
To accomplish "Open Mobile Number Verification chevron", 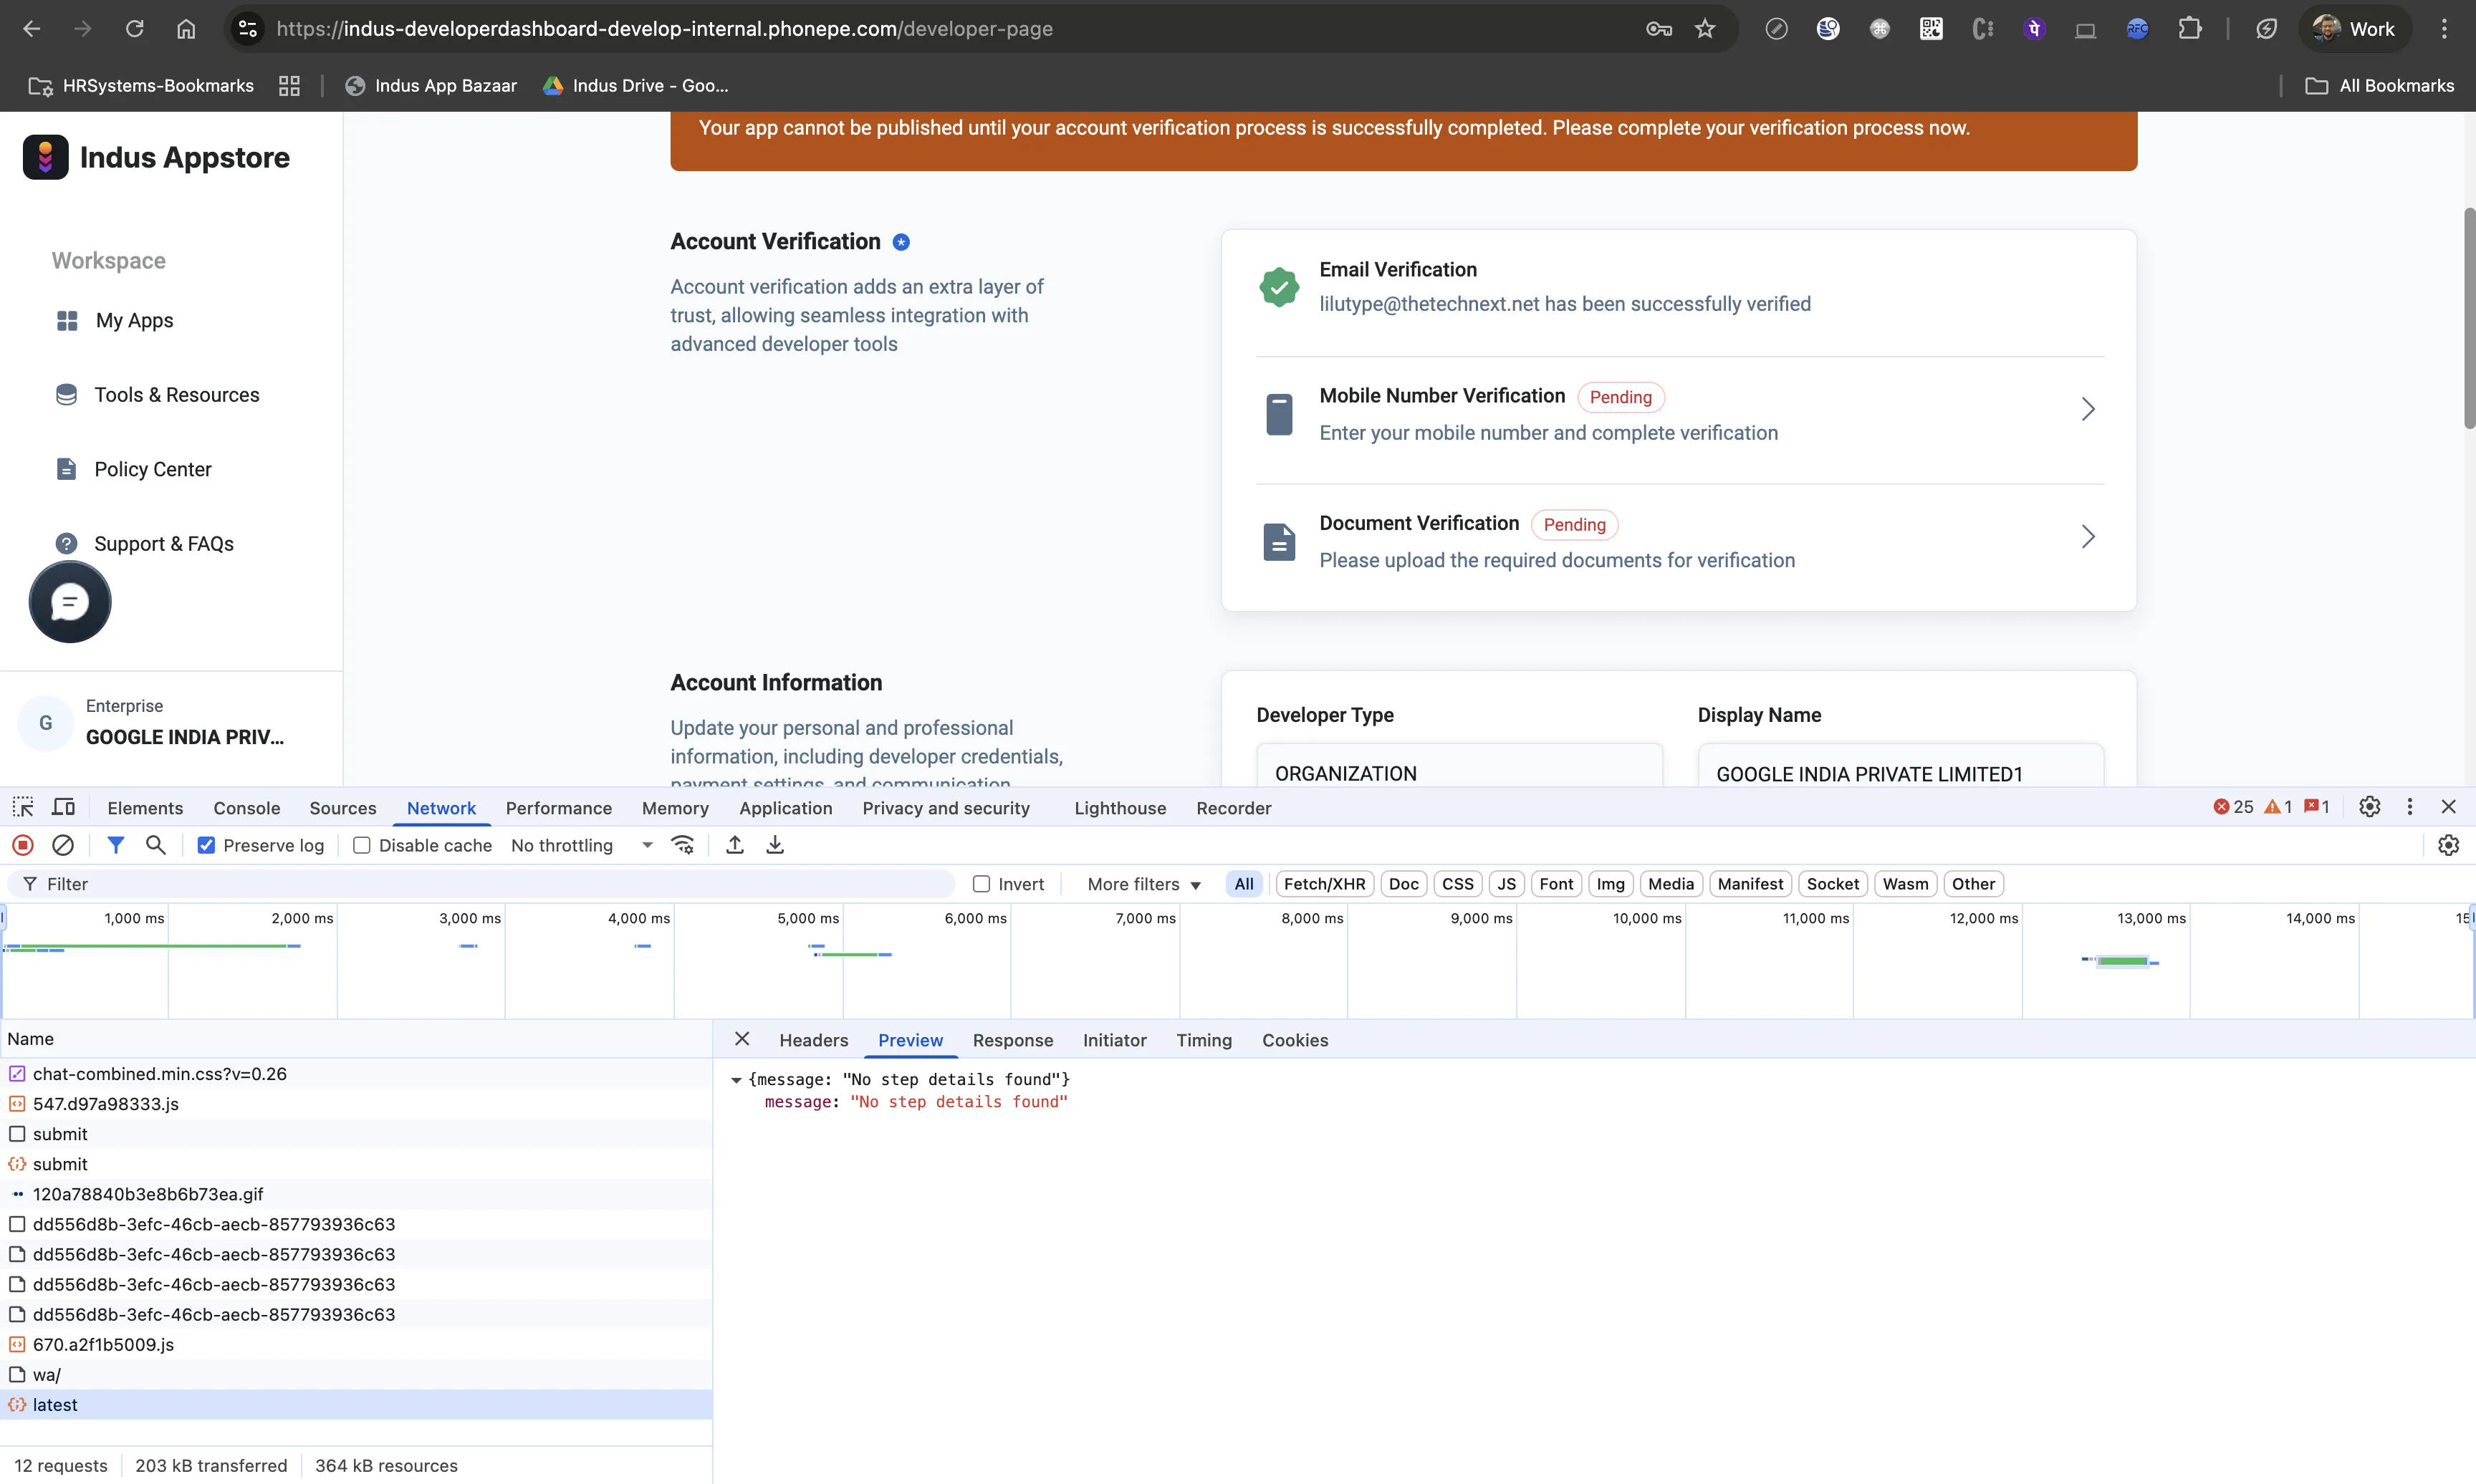I will 2088,409.
